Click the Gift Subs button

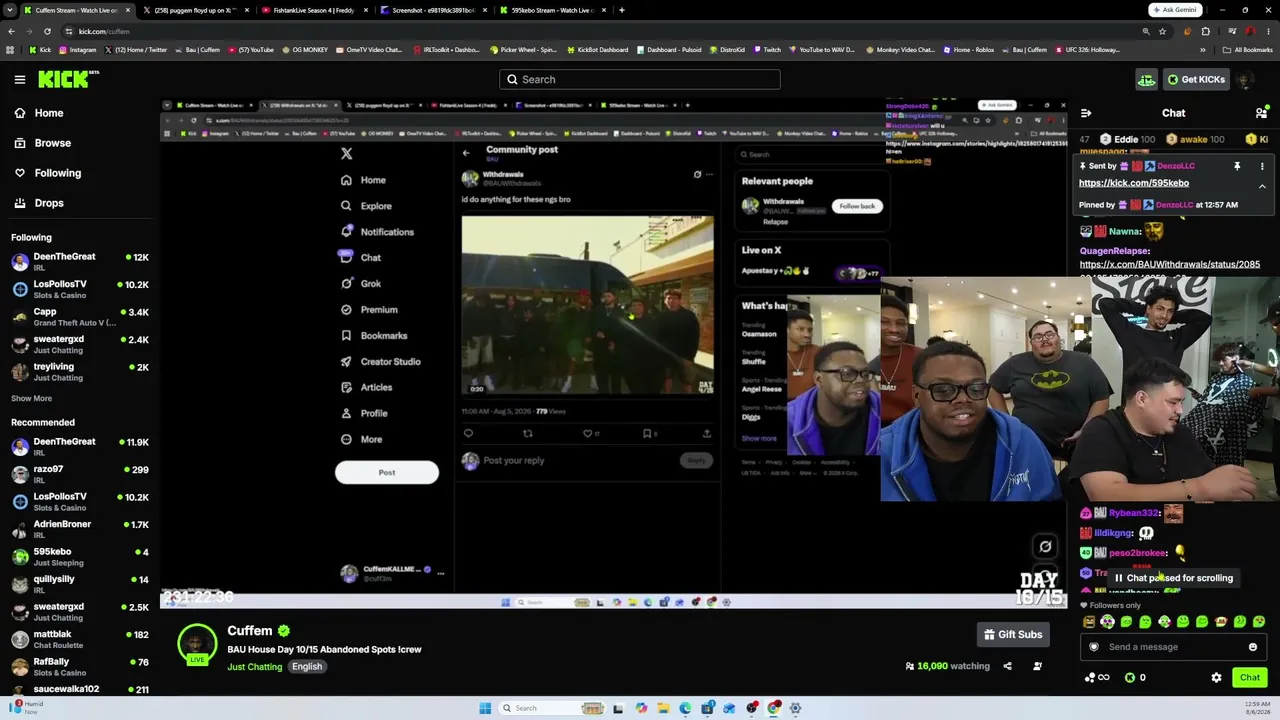[x=1013, y=634]
